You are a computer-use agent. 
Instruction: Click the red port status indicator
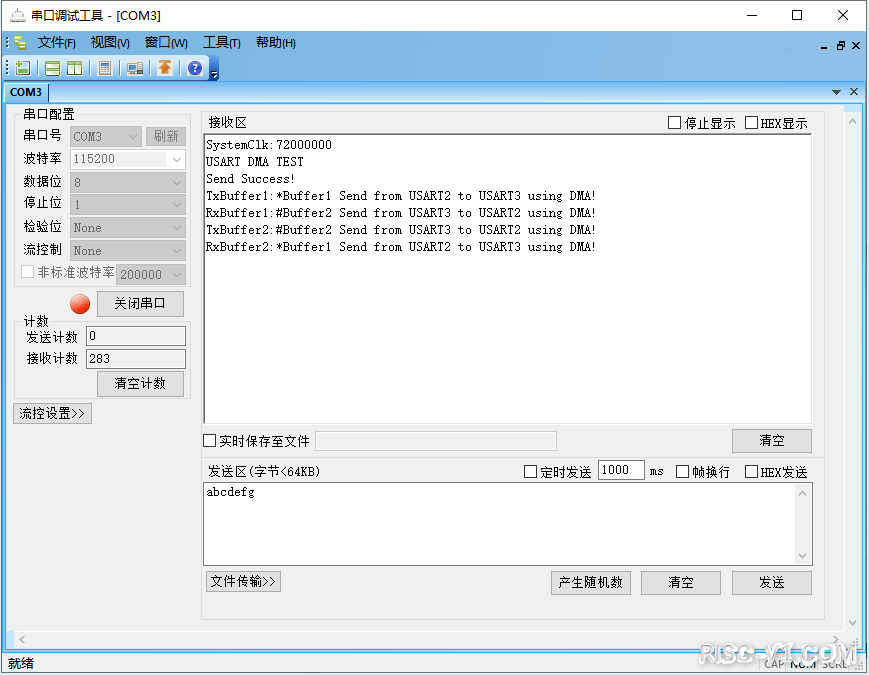80,304
